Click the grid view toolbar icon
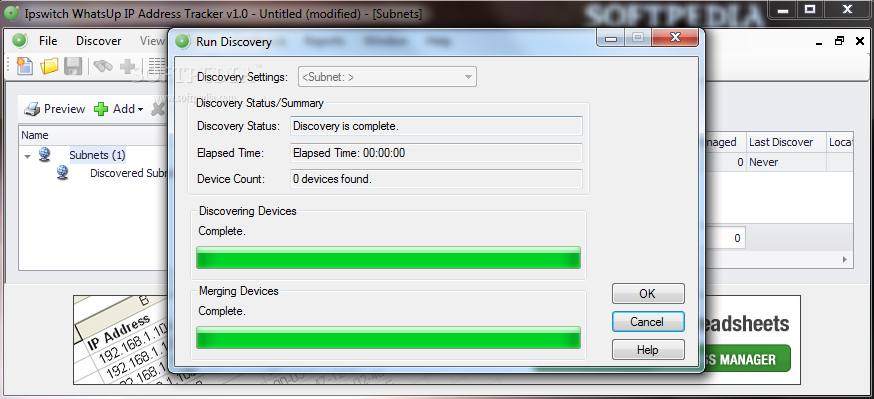Viewport: 874px width, 399px height. [157, 66]
